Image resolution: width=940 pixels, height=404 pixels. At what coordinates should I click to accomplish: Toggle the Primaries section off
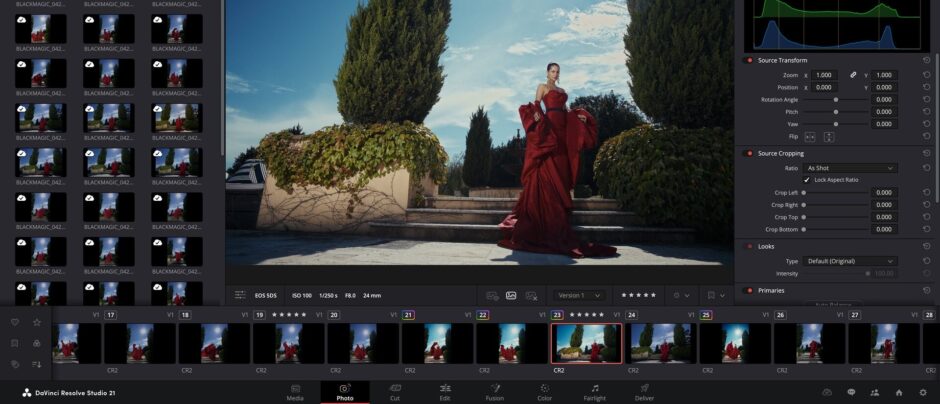point(749,290)
